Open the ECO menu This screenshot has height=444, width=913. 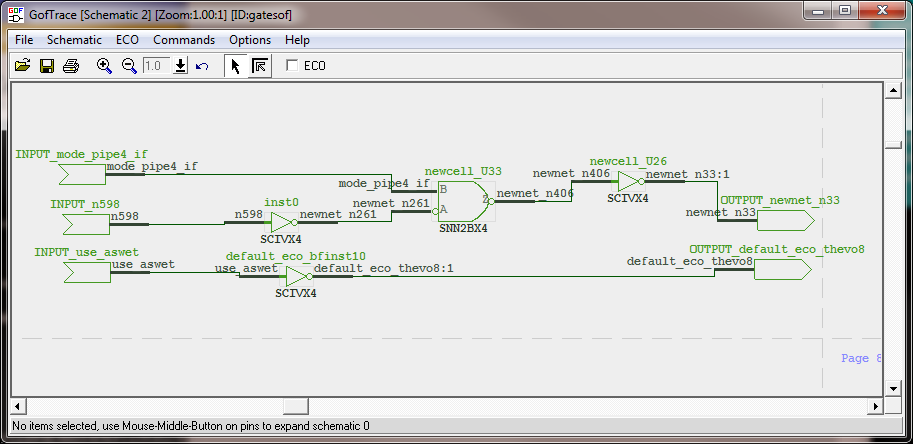tap(127, 40)
